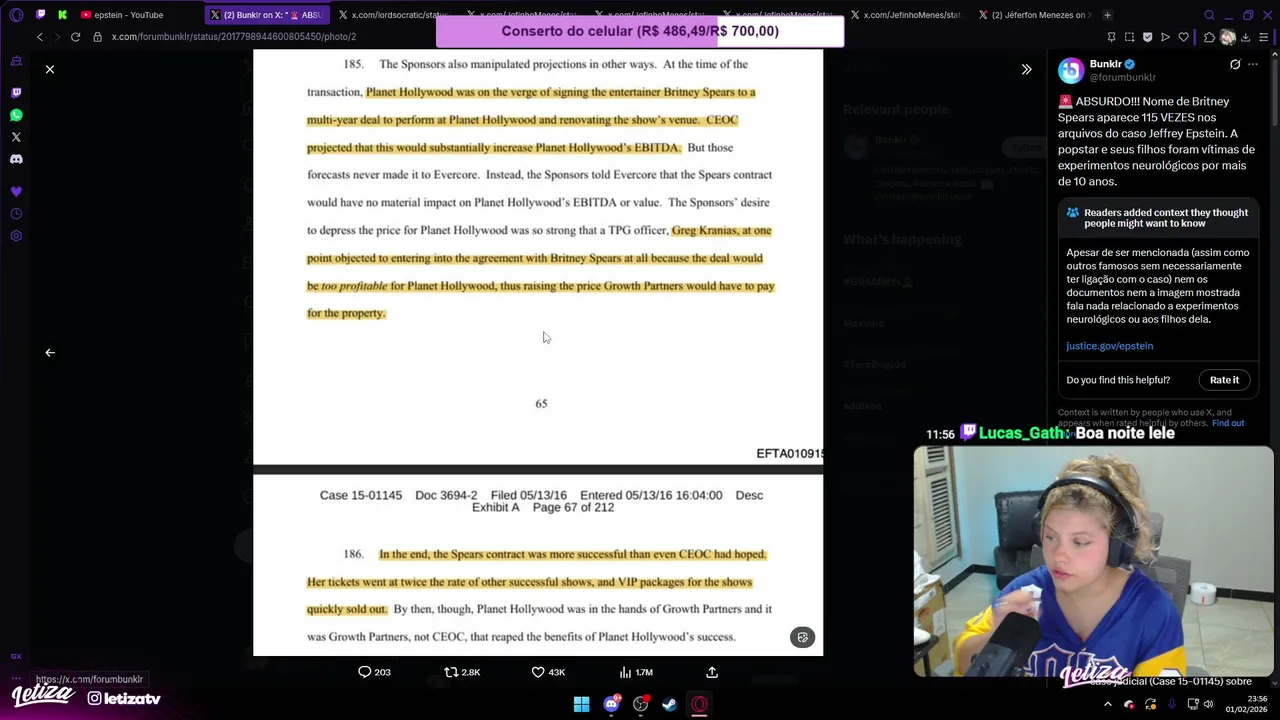Open the GX Cleaner icon in sidebar
Viewport: 1280px width, 720px height.
pos(16,61)
